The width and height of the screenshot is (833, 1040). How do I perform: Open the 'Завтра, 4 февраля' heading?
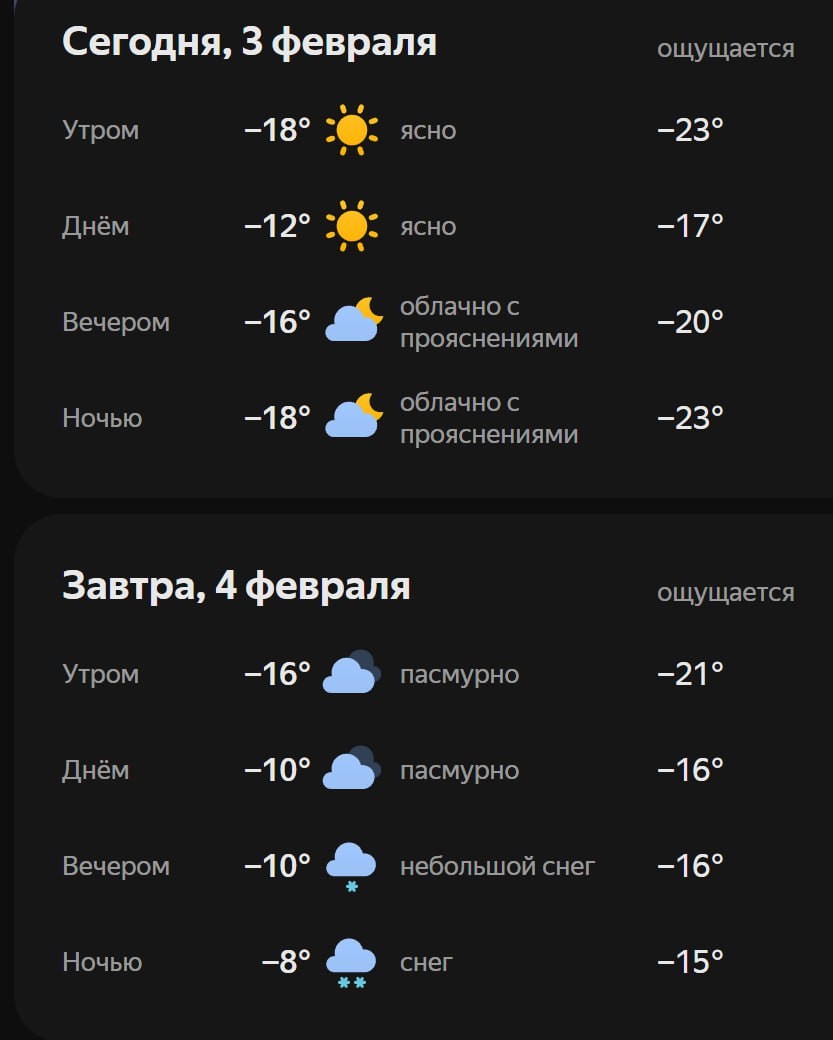point(236,586)
